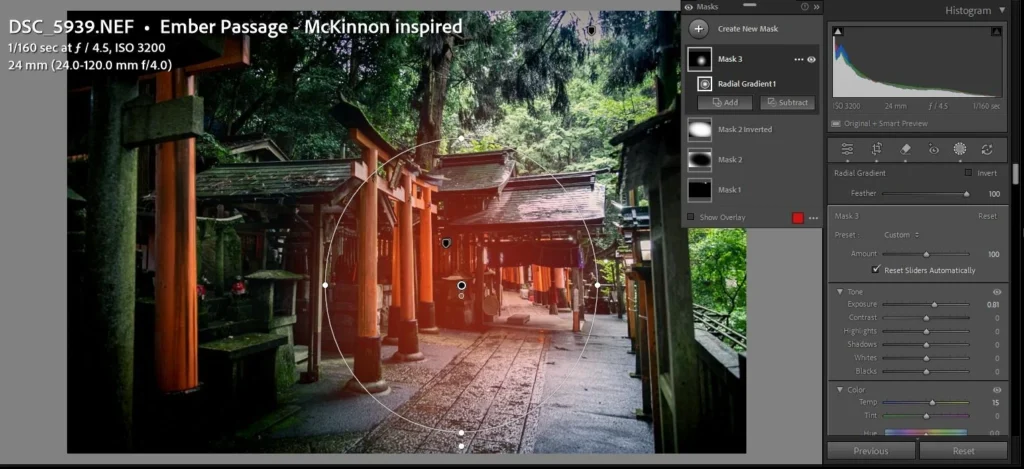Click the Tint slider handle
This screenshot has width=1024, height=469.
(x=926, y=415)
